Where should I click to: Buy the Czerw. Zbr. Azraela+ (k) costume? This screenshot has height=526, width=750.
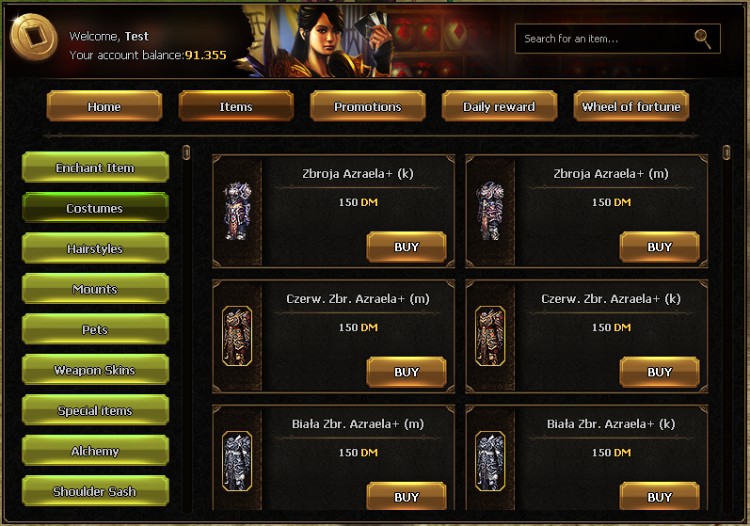pyautogui.click(x=660, y=372)
